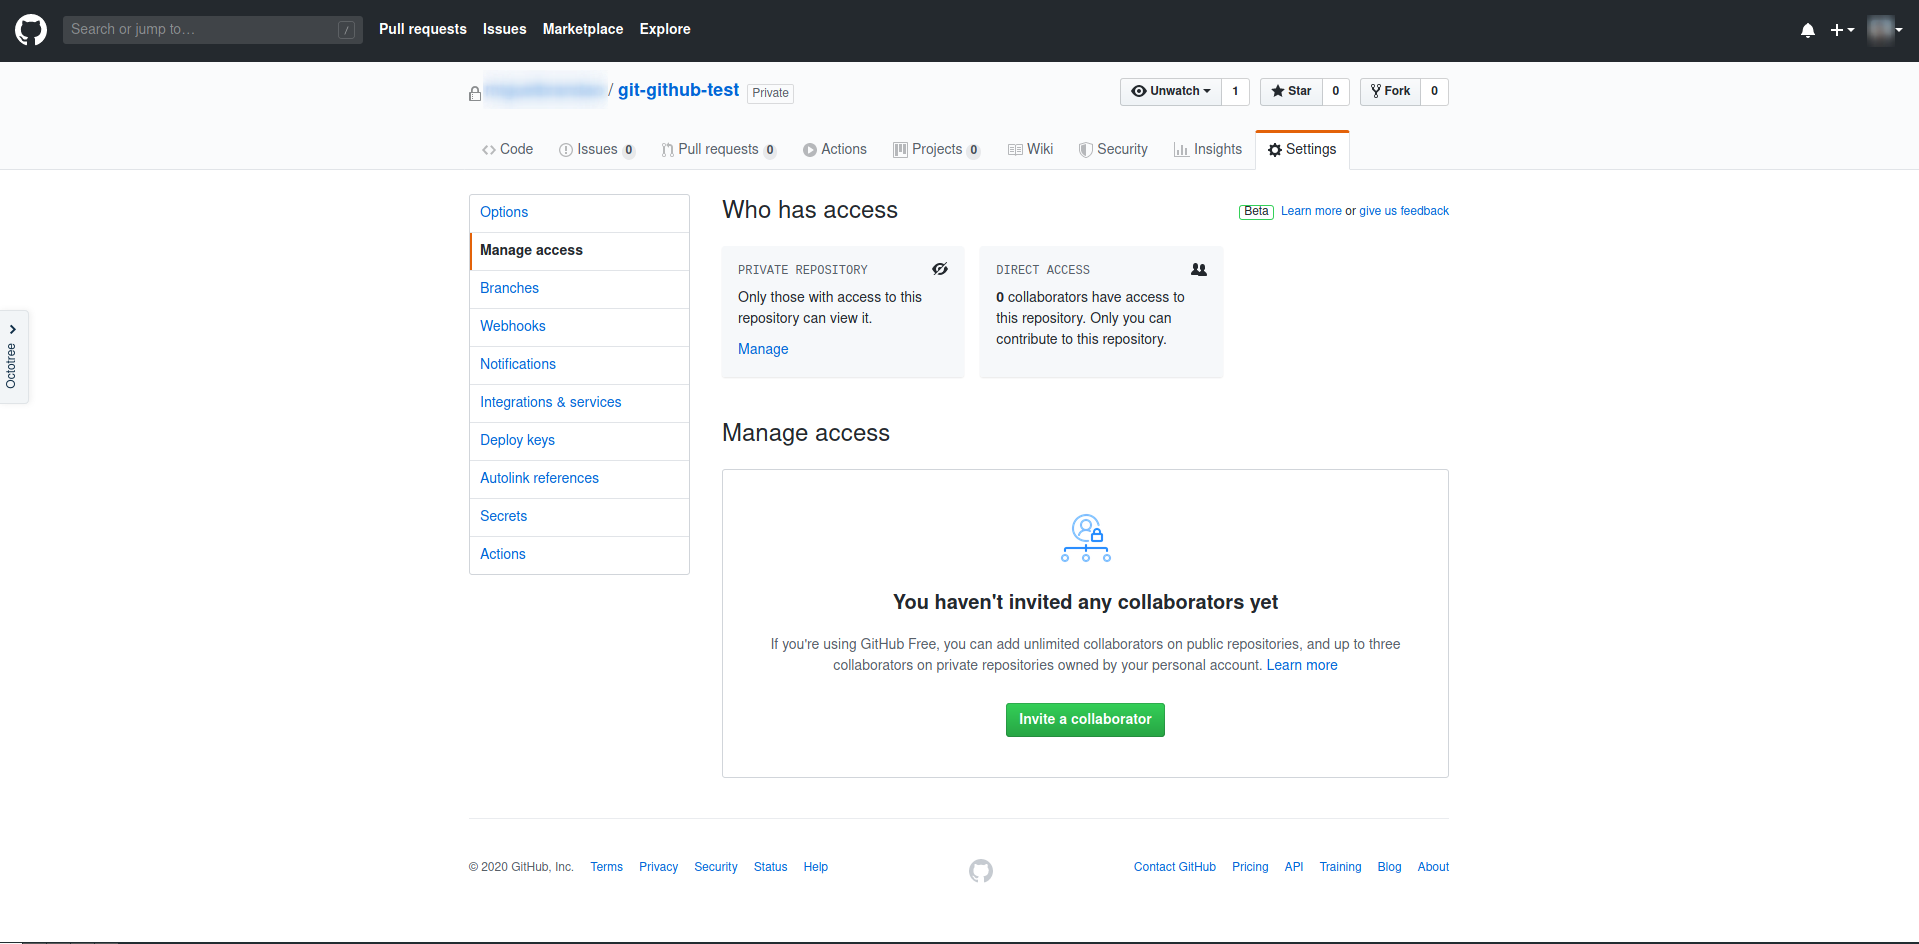Switch to the repository Security tab
The width and height of the screenshot is (1919, 944).
point(1113,149)
